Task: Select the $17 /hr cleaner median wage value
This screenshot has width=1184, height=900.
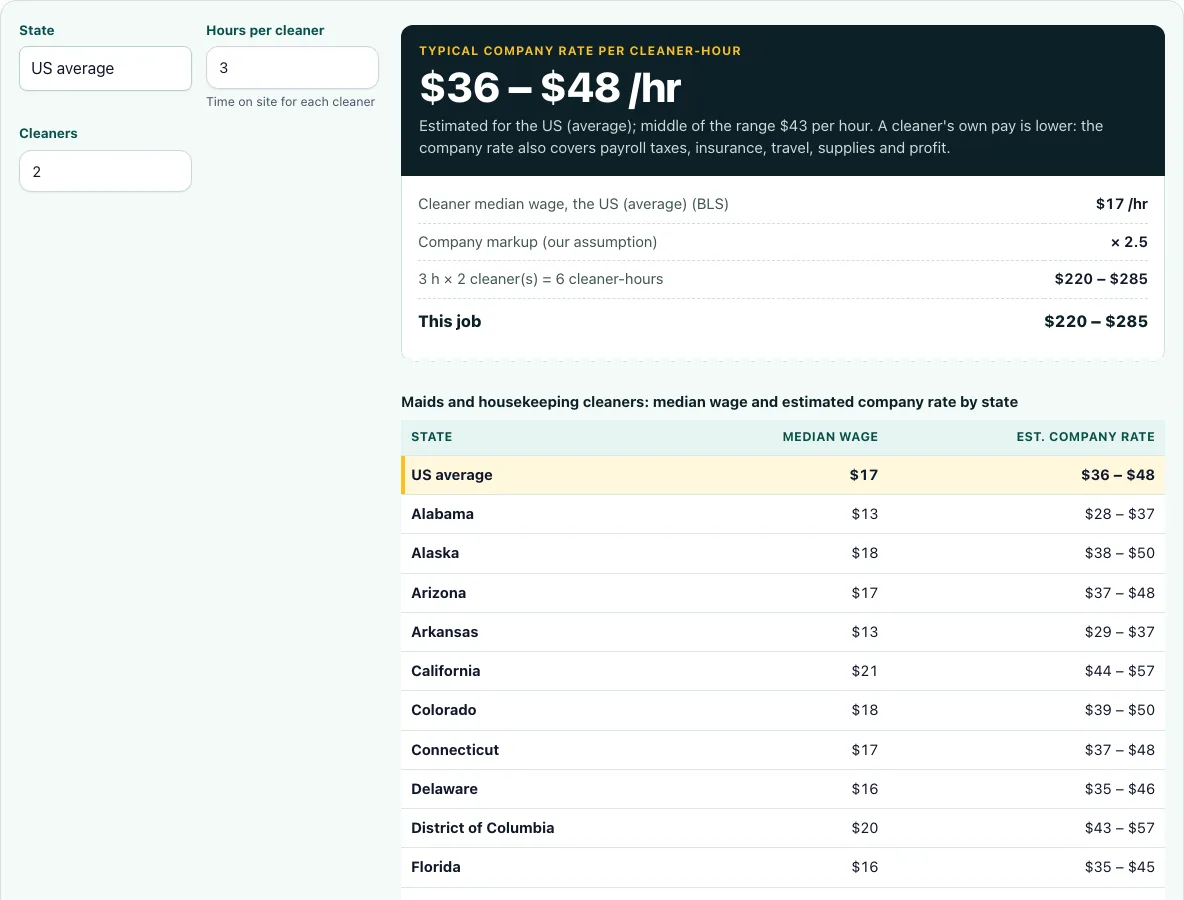Action: pyautogui.click(x=1121, y=204)
